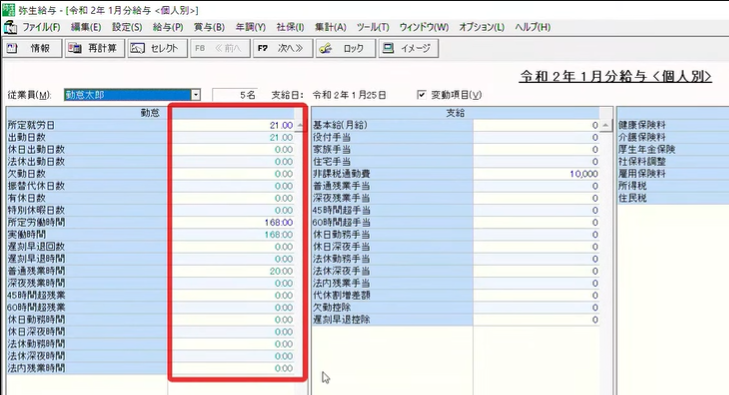Open the 給与(P) menu

168,27
